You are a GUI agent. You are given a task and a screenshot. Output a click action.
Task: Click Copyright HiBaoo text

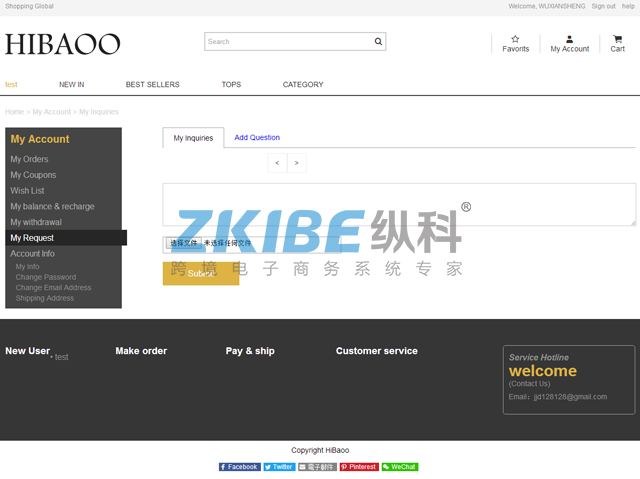tap(320, 450)
